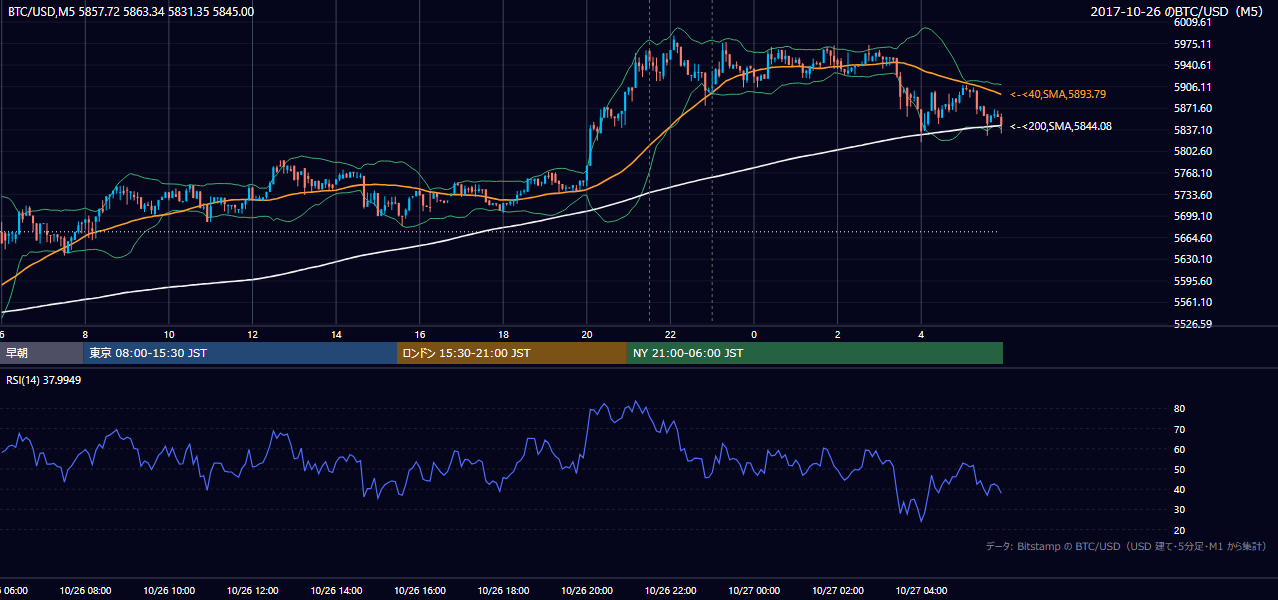Click price axis label 5940.61
Viewport: 1278px width, 600px height.
1193,65
